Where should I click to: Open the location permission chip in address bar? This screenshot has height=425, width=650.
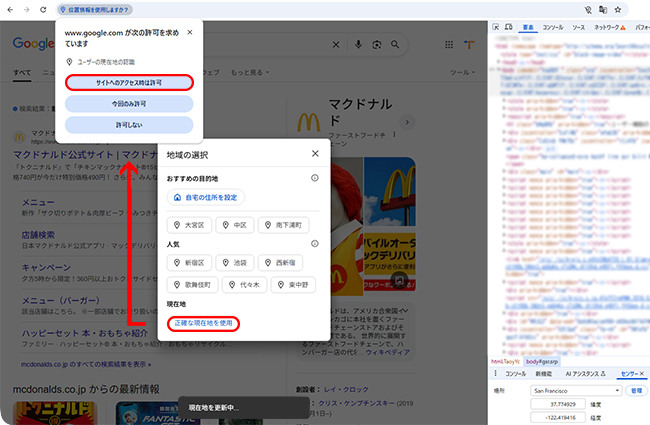pyautogui.click(x=95, y=10)
